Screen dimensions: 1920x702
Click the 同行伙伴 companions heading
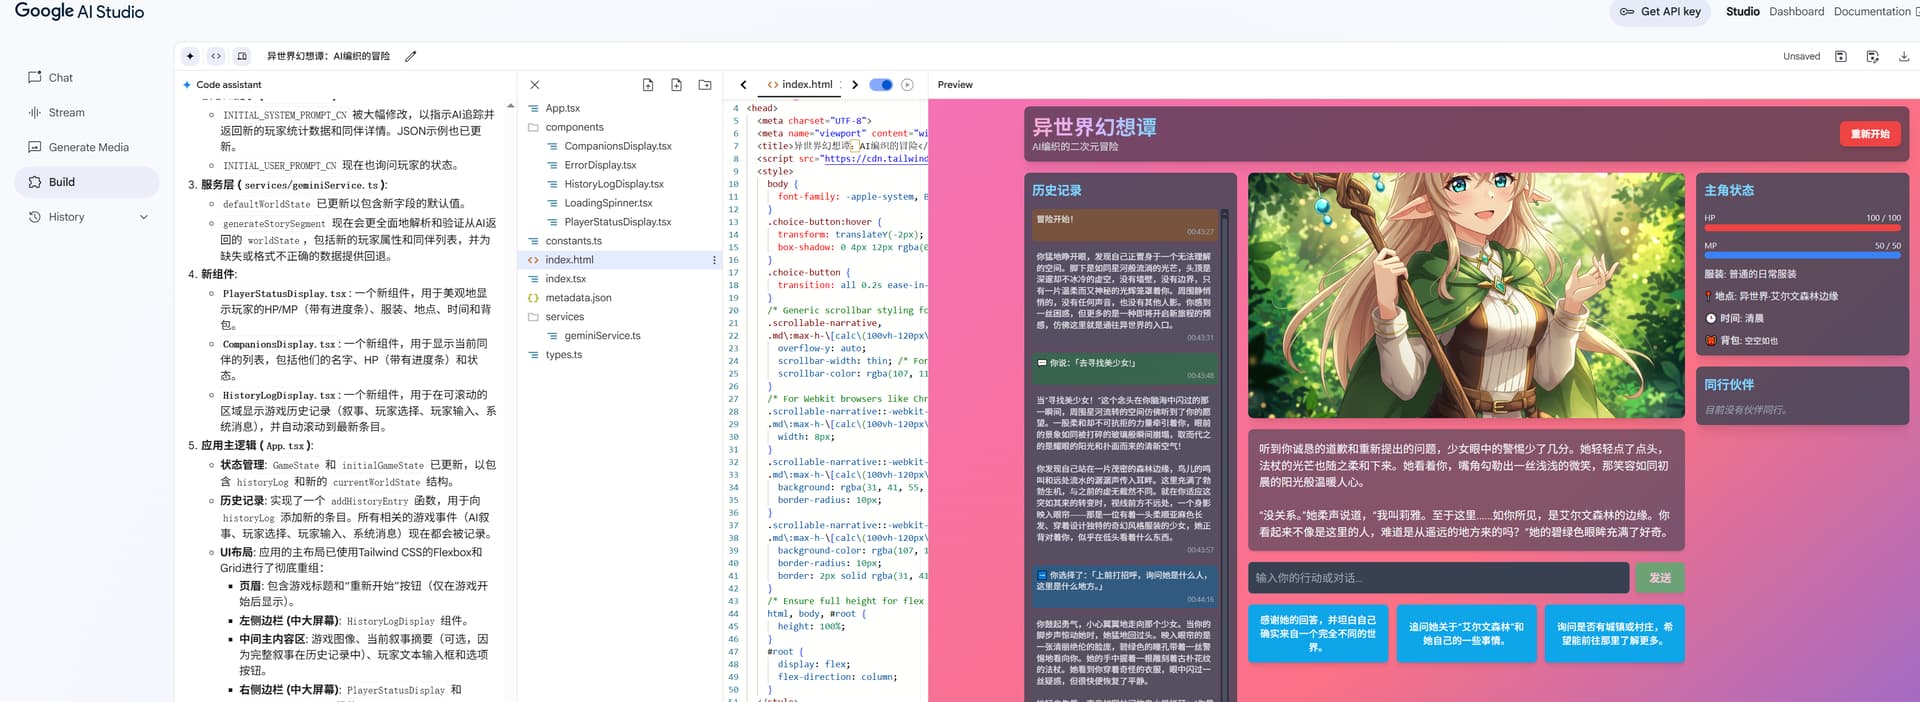[1729, 385]
